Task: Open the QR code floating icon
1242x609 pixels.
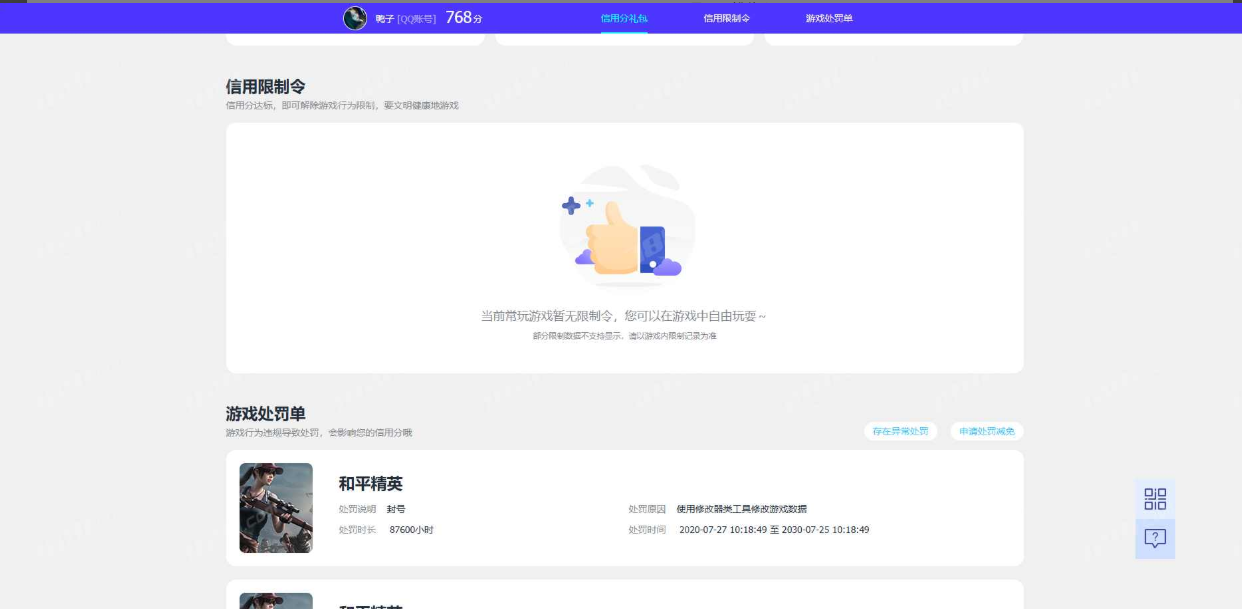Action: click(1155, 499)
